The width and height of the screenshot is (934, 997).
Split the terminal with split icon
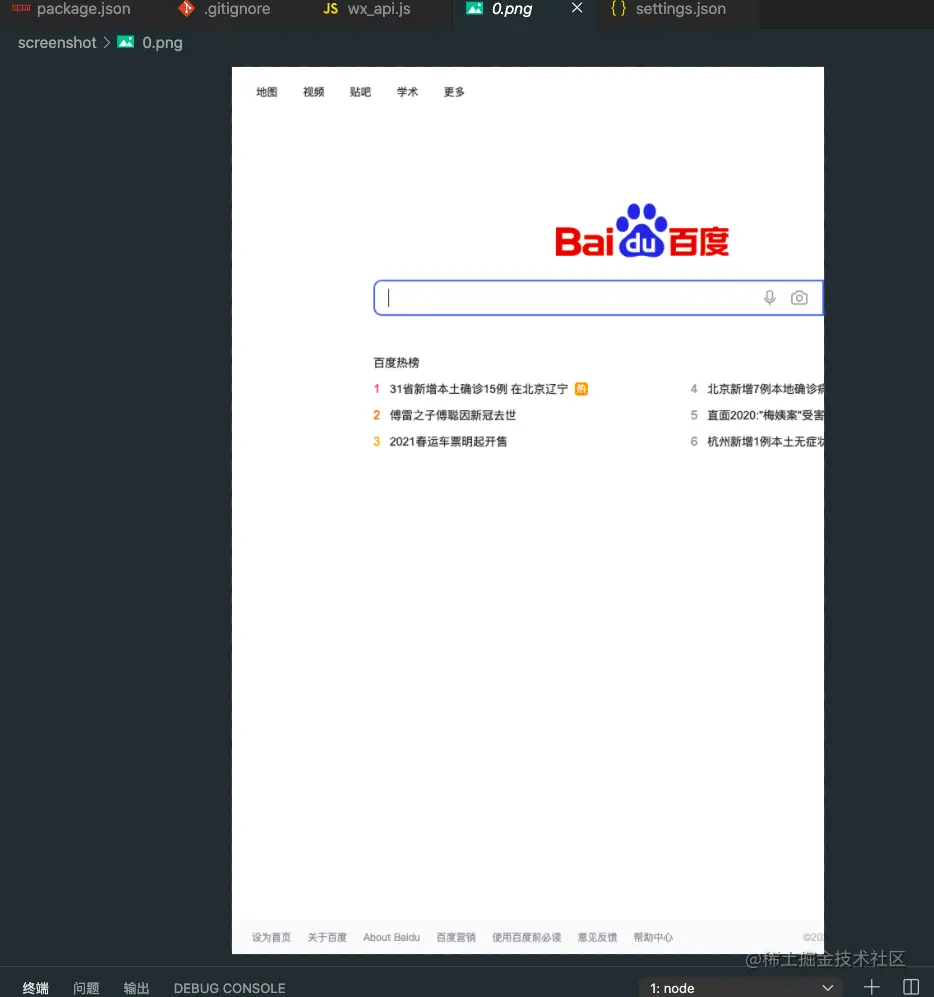[910, 987]
